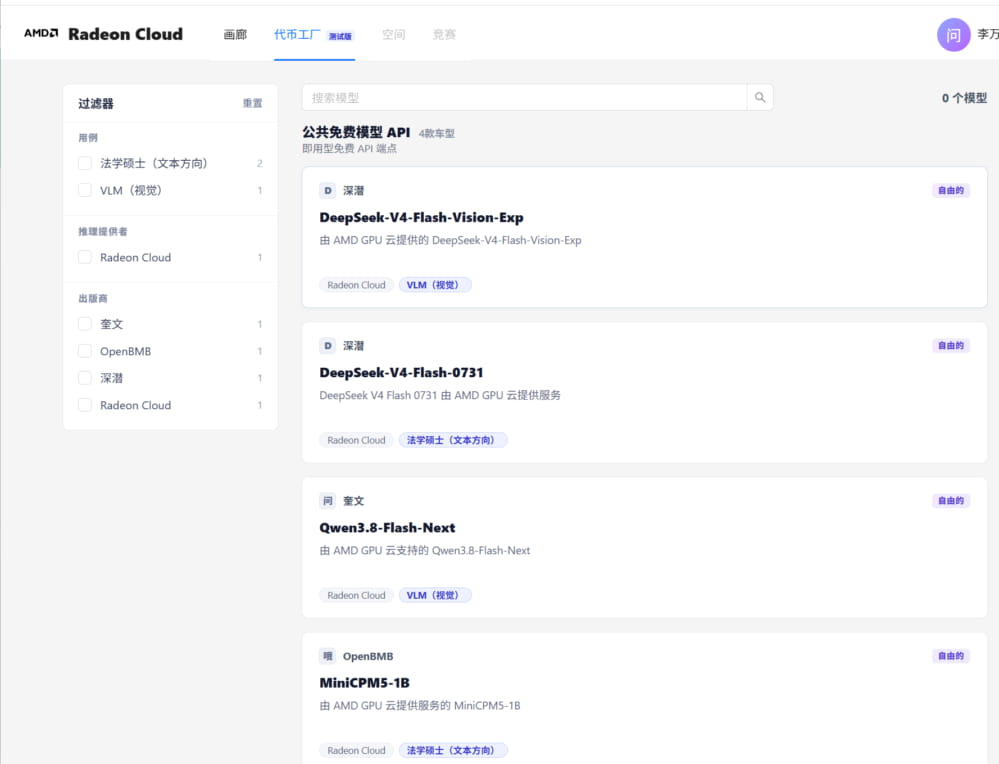Click 自由的 badge on DeepSeek-V4-Flash-Vision-Exp card
The width and height of the screenshot is (999, 764).
coord(951,190)
